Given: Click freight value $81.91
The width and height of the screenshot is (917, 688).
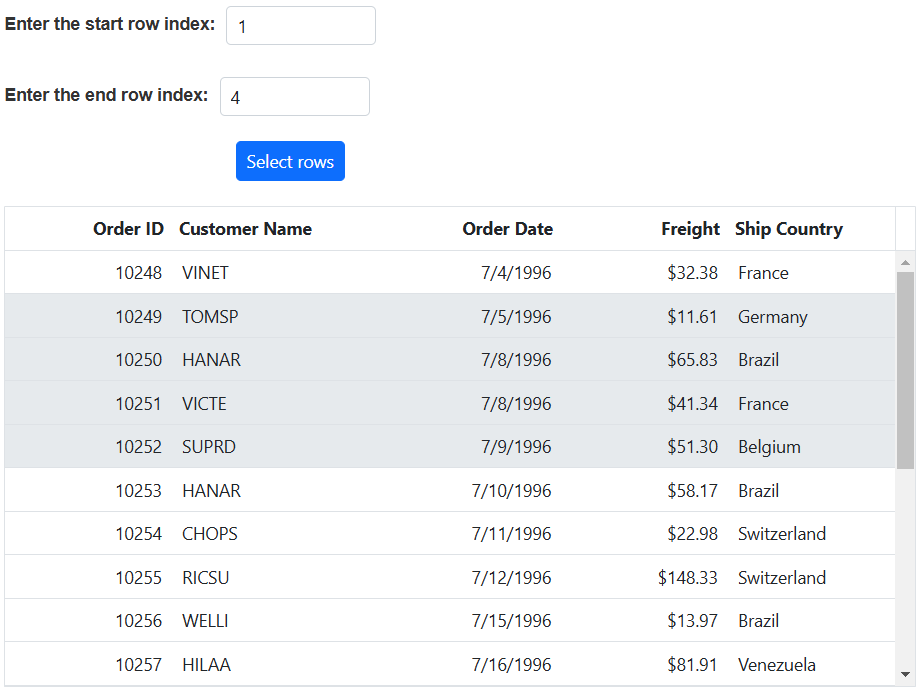Looking at the screenshot, I should pyautogui.click(x=692, y=665).
